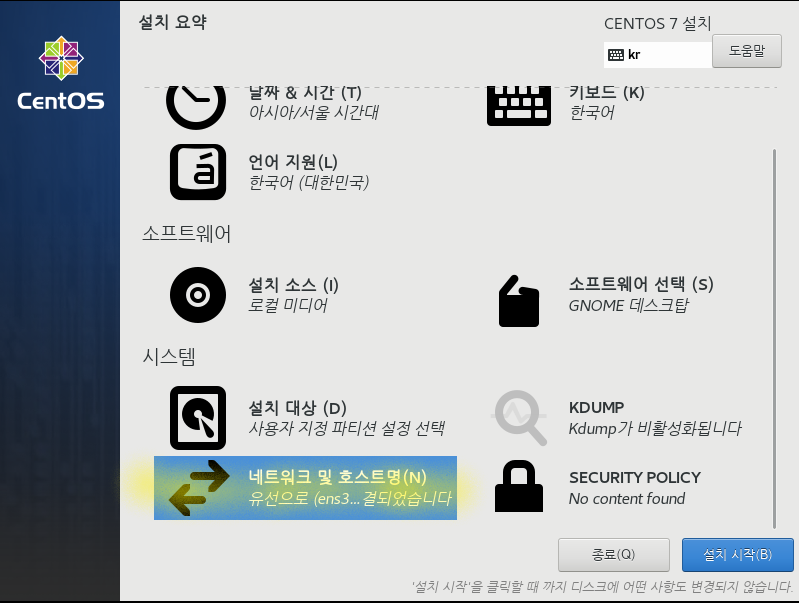Click the hard disk icon for 설치 대상
The height and width of the screenshot is (603, 799).
[x=198, y=418]
